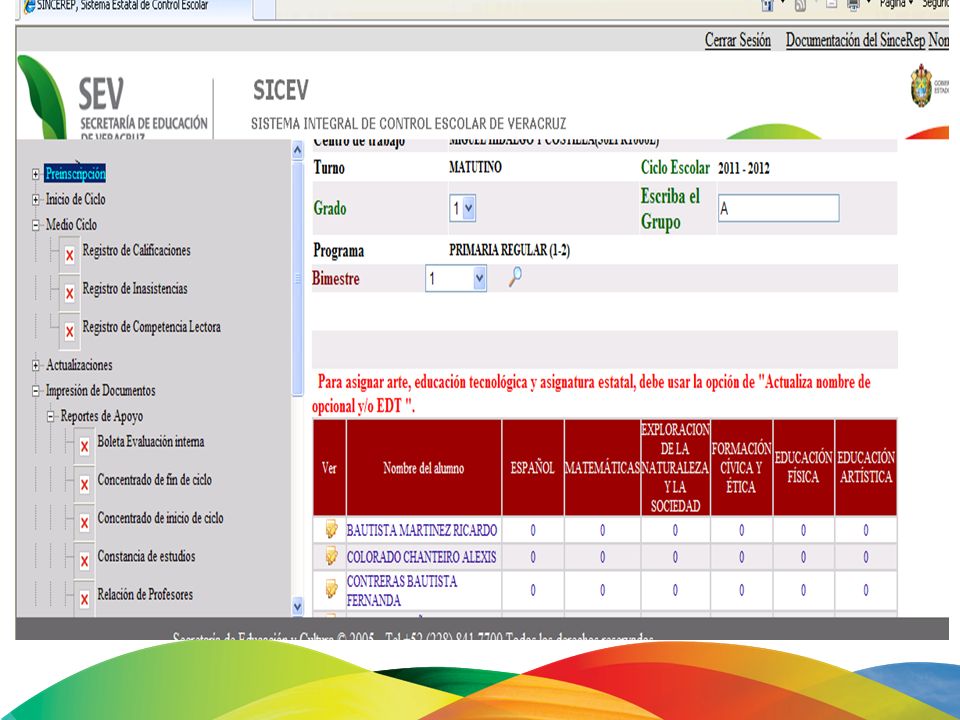960x720 pixels.
Task: Open Concentrado de inicio de ciclo report
Action: [160, 518]
